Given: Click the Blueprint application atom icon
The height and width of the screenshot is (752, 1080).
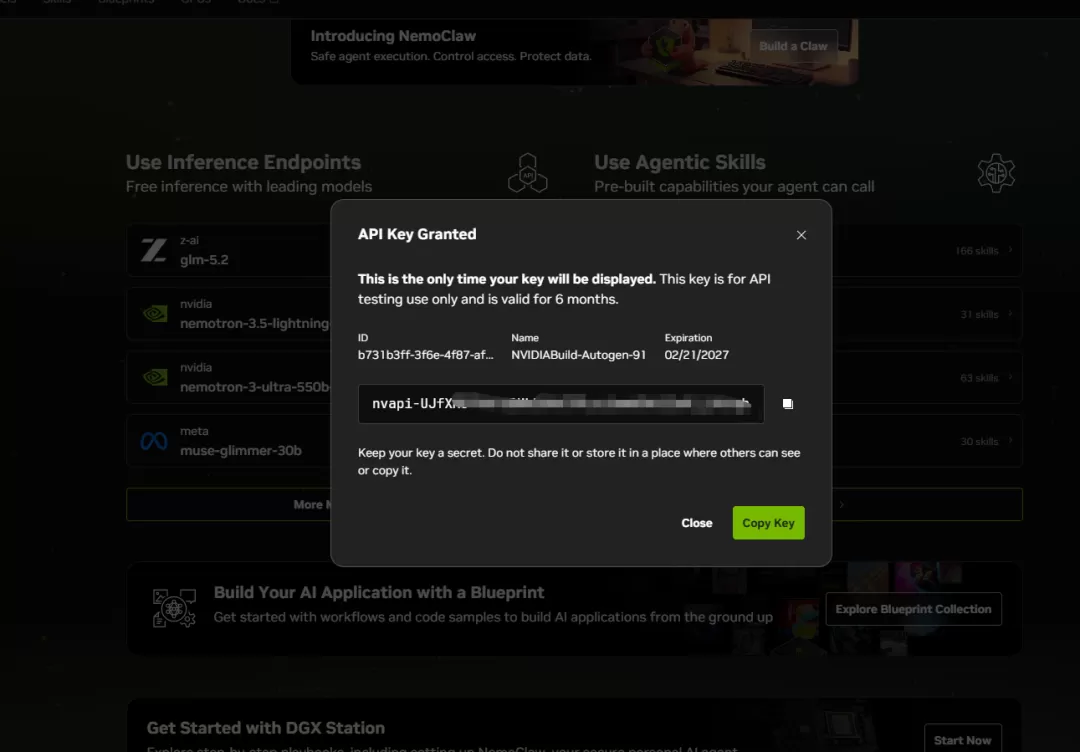Looking at the screenshot, I should (x=174, y=607).
